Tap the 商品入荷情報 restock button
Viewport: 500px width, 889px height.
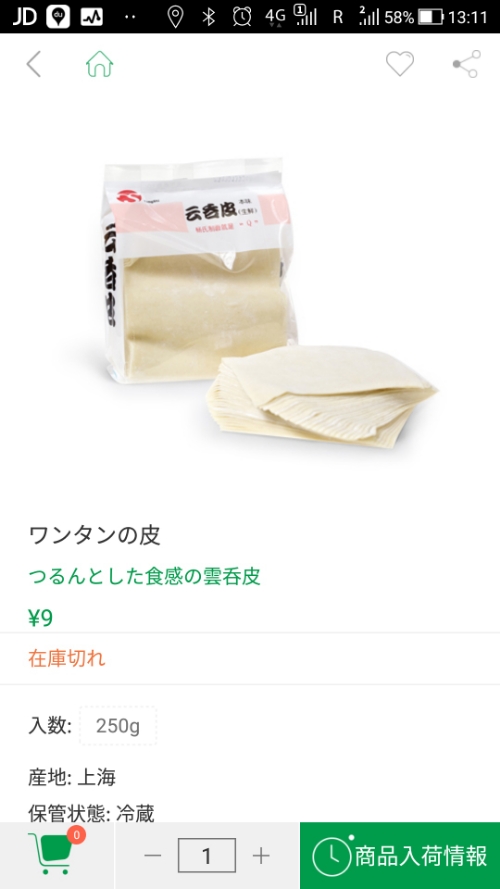[x=400, y=856]
